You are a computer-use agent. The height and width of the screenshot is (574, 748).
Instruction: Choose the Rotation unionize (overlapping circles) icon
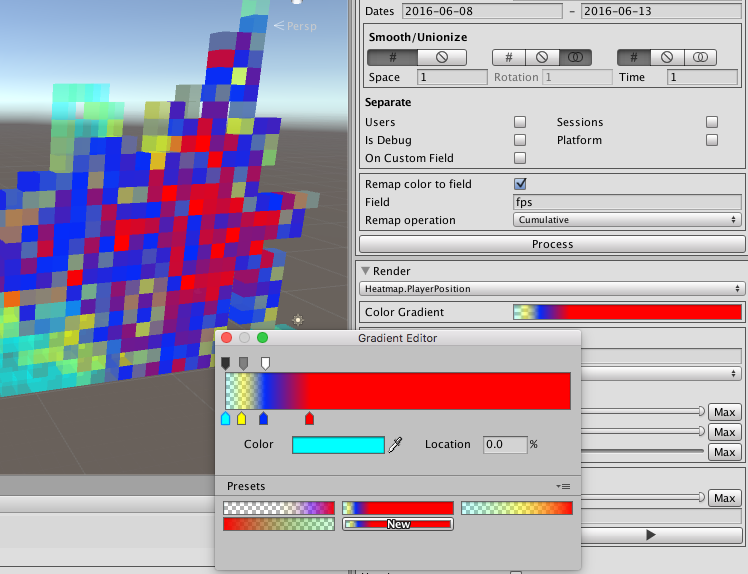pyautogui.click(x=573, y=58)
